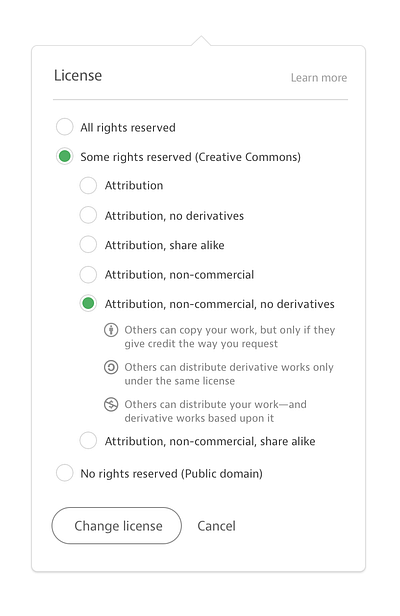
Task: Select the All rights reserved radio button
Action: [64, 127]
